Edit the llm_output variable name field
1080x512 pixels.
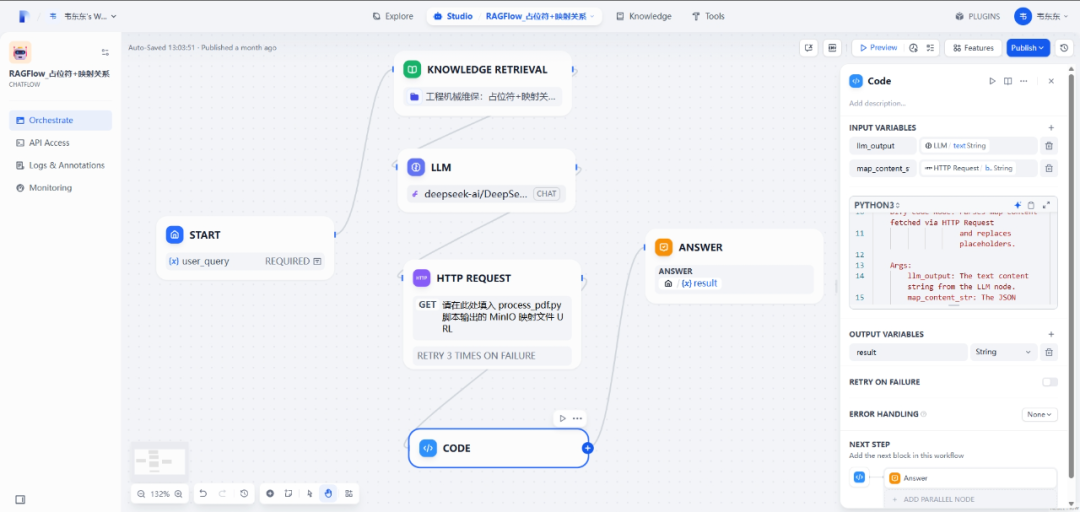click(x=882, y=145)
